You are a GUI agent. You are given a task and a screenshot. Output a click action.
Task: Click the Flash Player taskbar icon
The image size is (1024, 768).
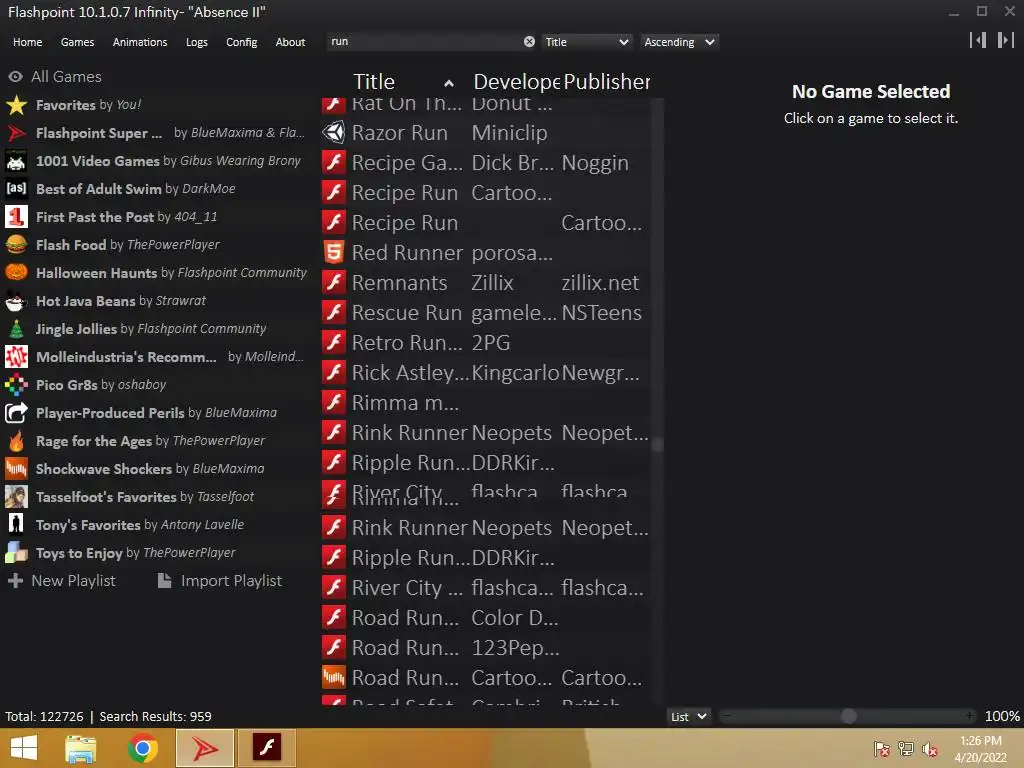click(x=266, y=748)
